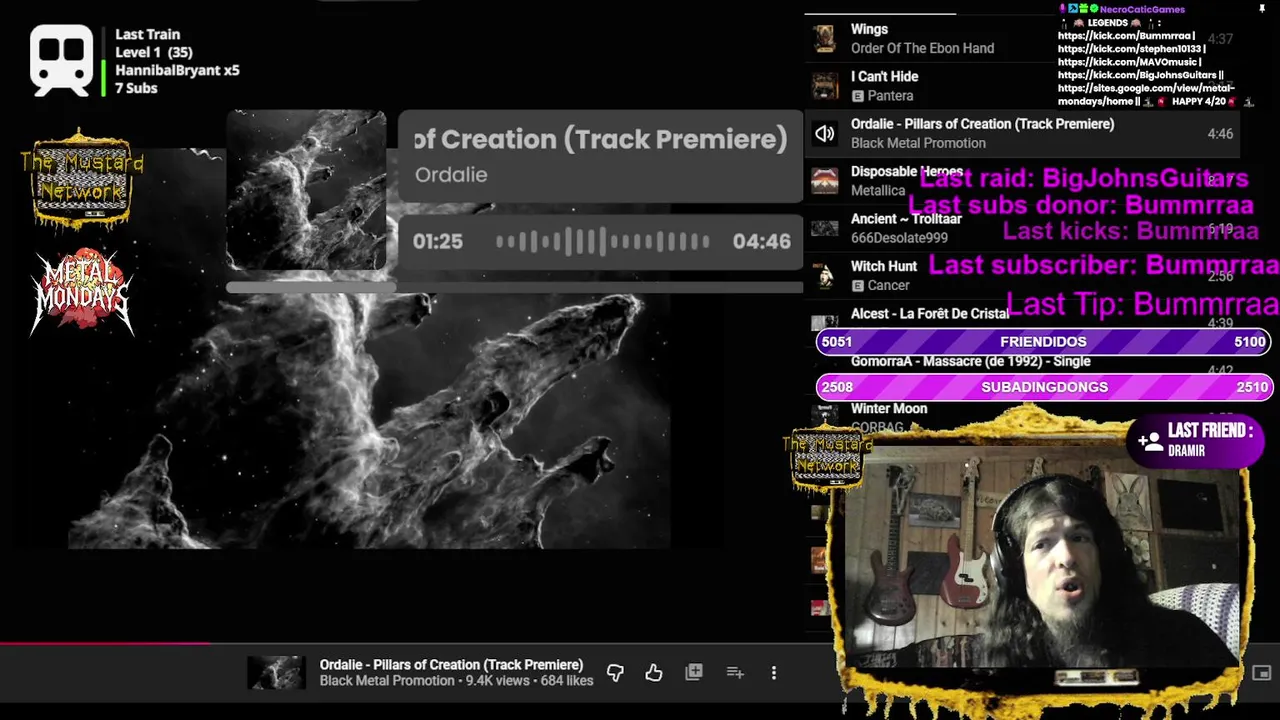The width and height of the screenshot is (1280, 720).
Task: Play Disposable Heroes from the queue
Action: [906, 172]
